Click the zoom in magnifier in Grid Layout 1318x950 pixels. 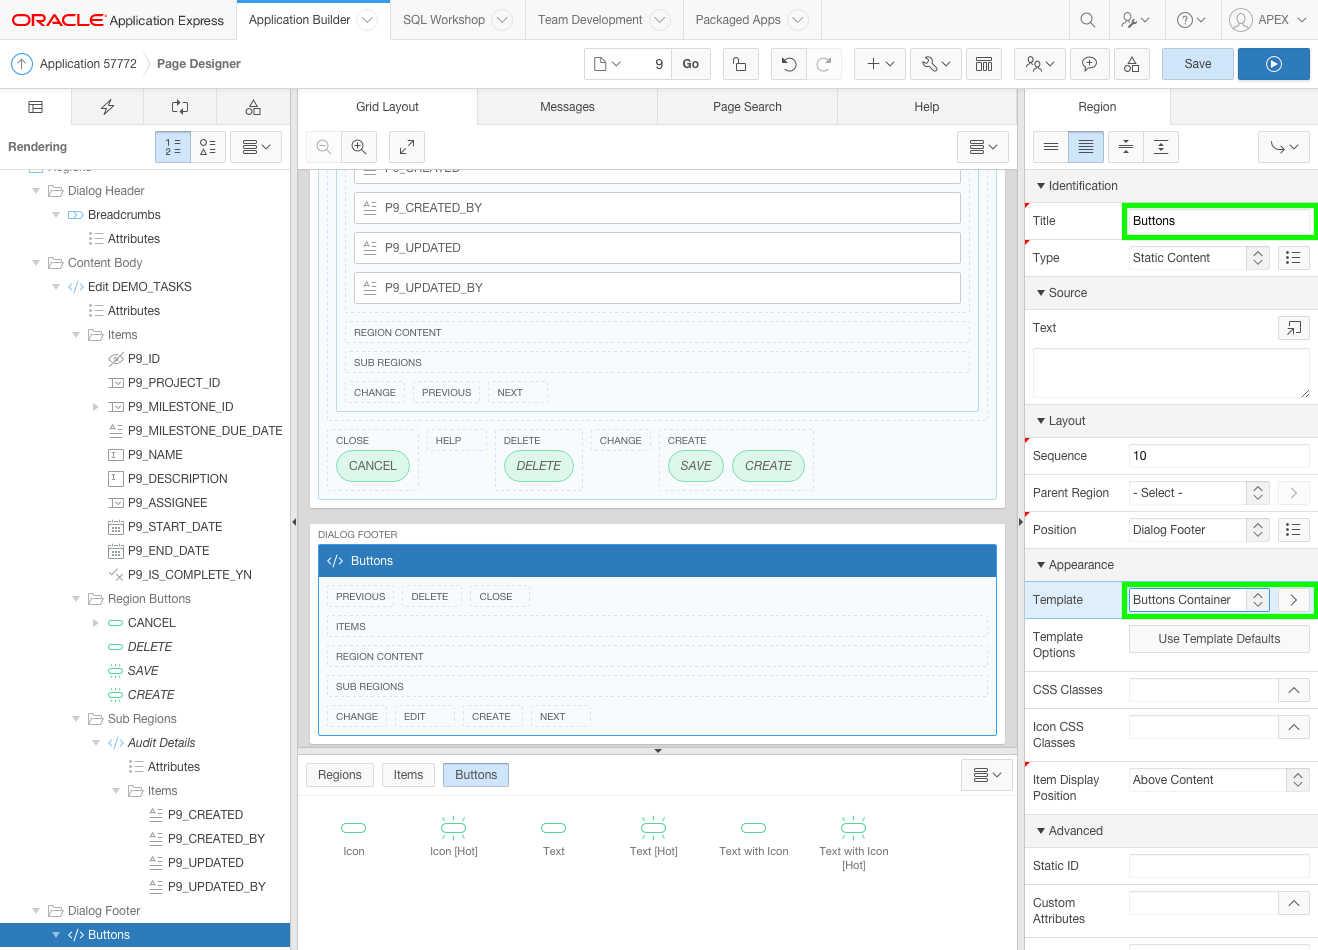pos(359,147)
